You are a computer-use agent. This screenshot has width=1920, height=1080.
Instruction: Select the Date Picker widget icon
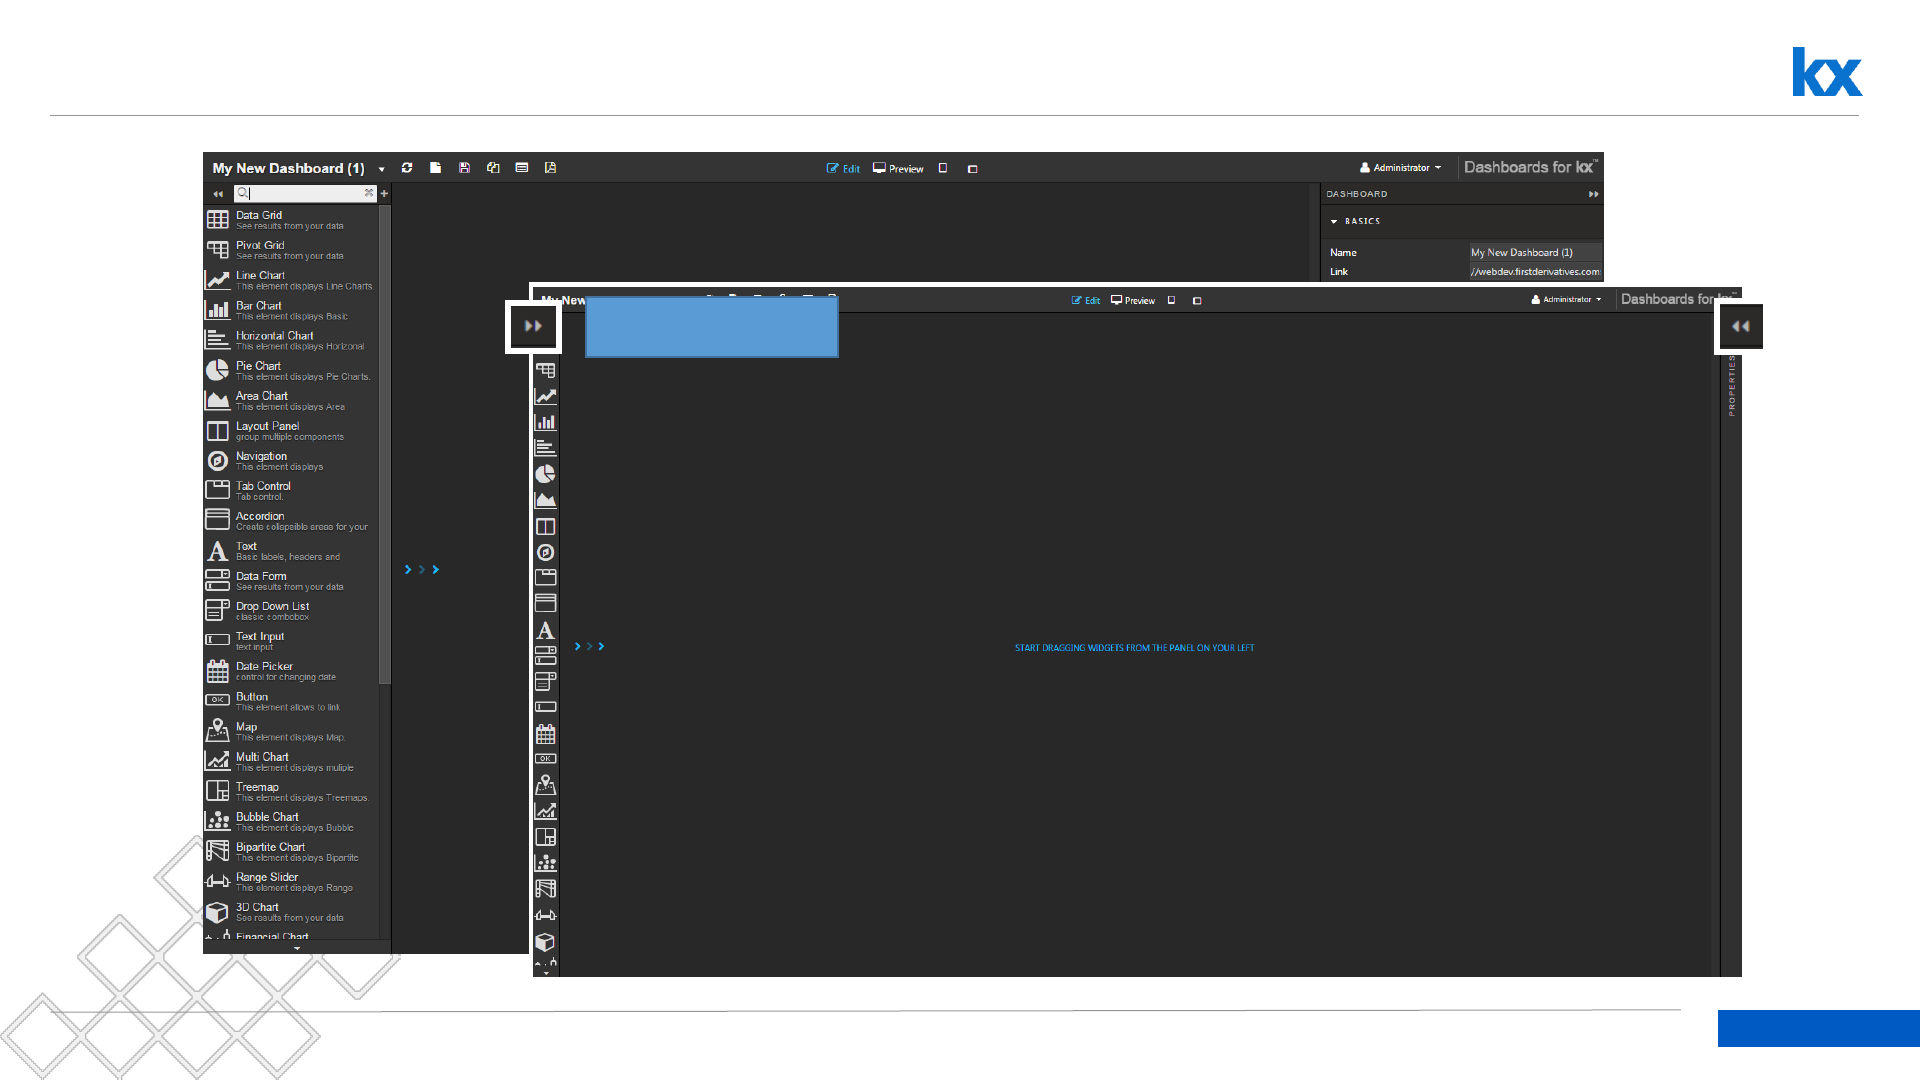coord(217,671)
